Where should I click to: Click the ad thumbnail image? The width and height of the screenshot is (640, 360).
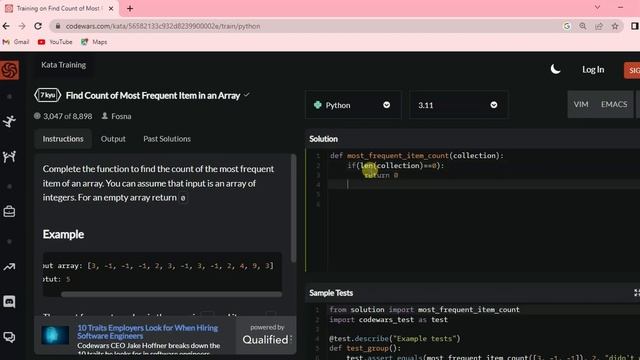(55, 335)
